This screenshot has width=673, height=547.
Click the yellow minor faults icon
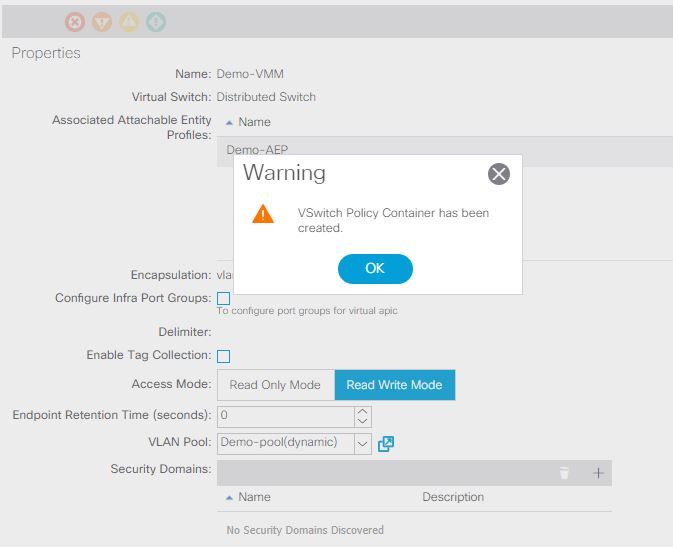129,21
